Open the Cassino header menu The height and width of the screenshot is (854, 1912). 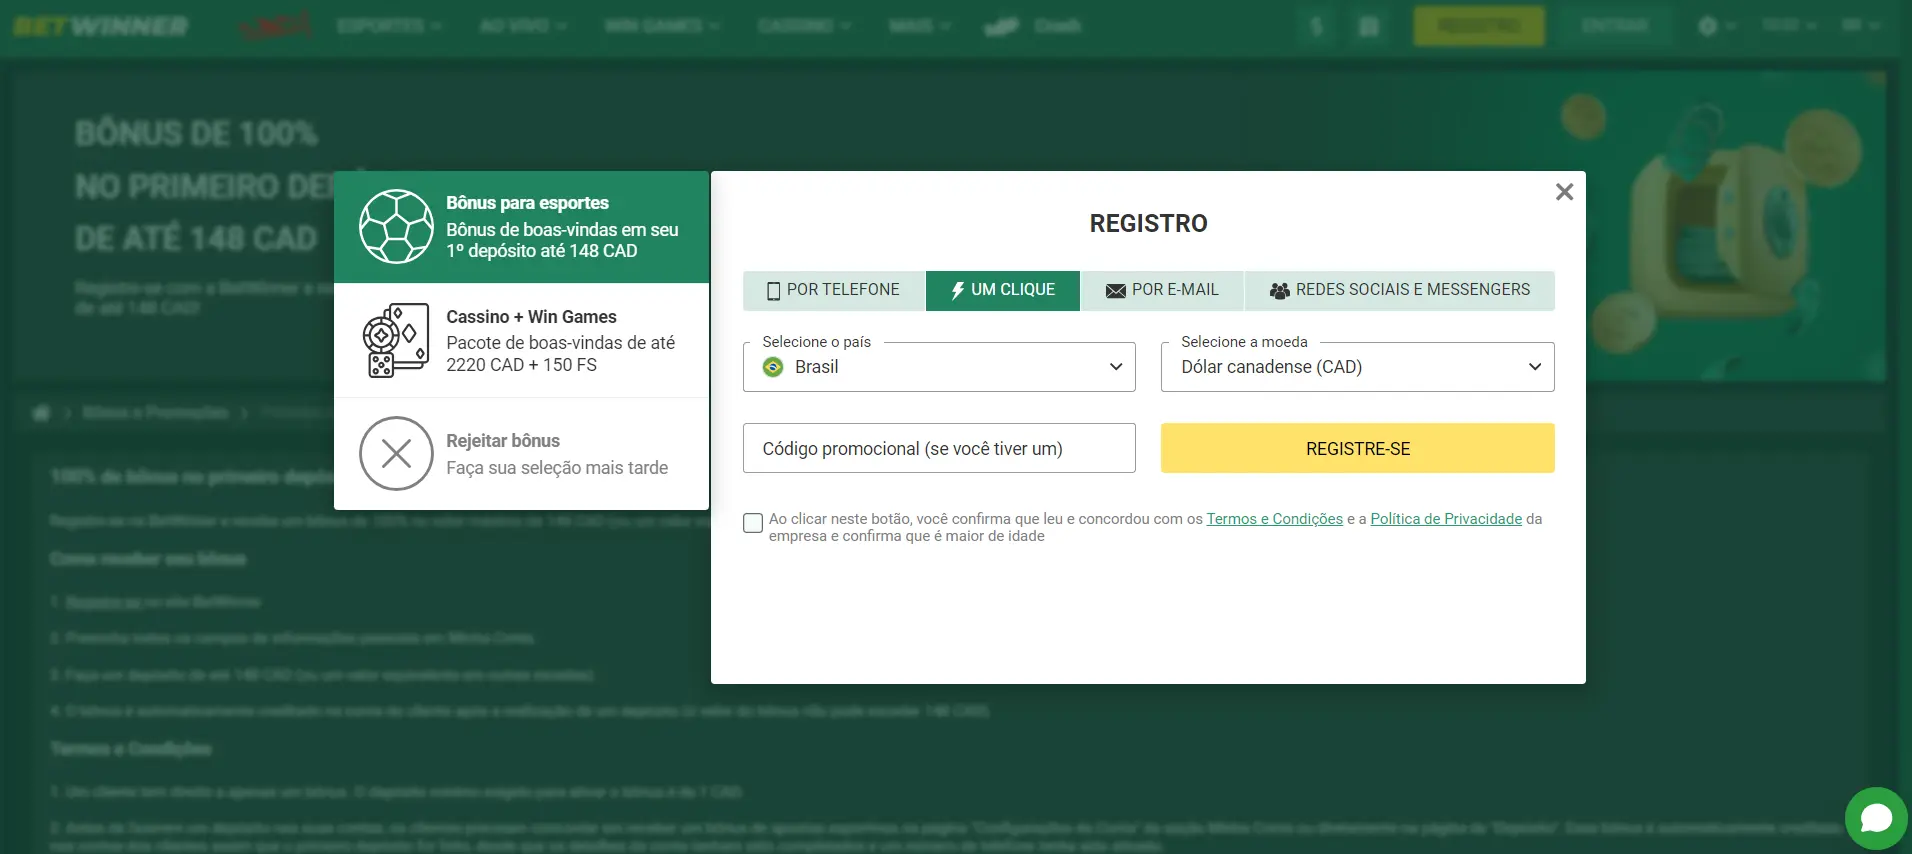804,26
